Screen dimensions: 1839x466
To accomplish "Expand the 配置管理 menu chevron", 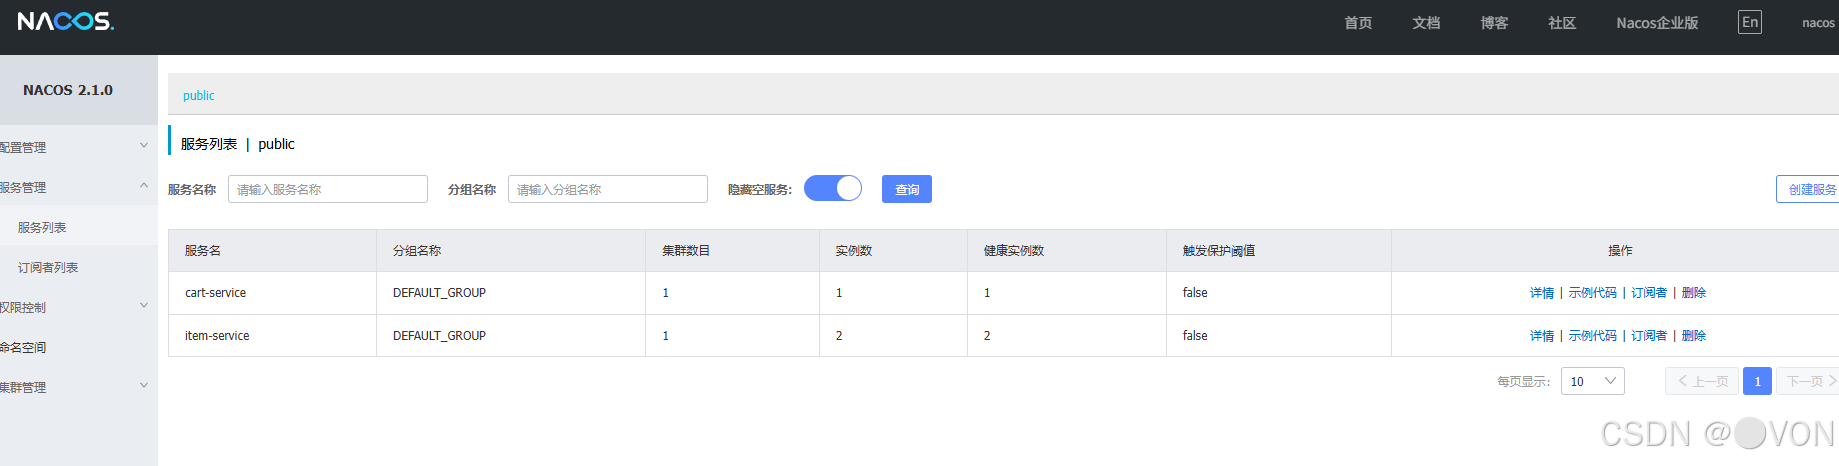I will (144, 146).
